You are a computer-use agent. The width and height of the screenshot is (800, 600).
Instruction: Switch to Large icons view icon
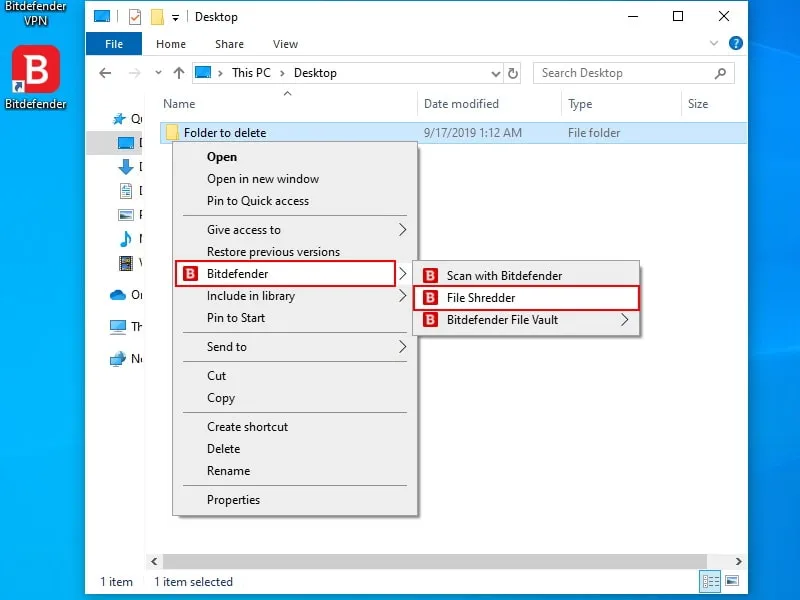(732, 581)
